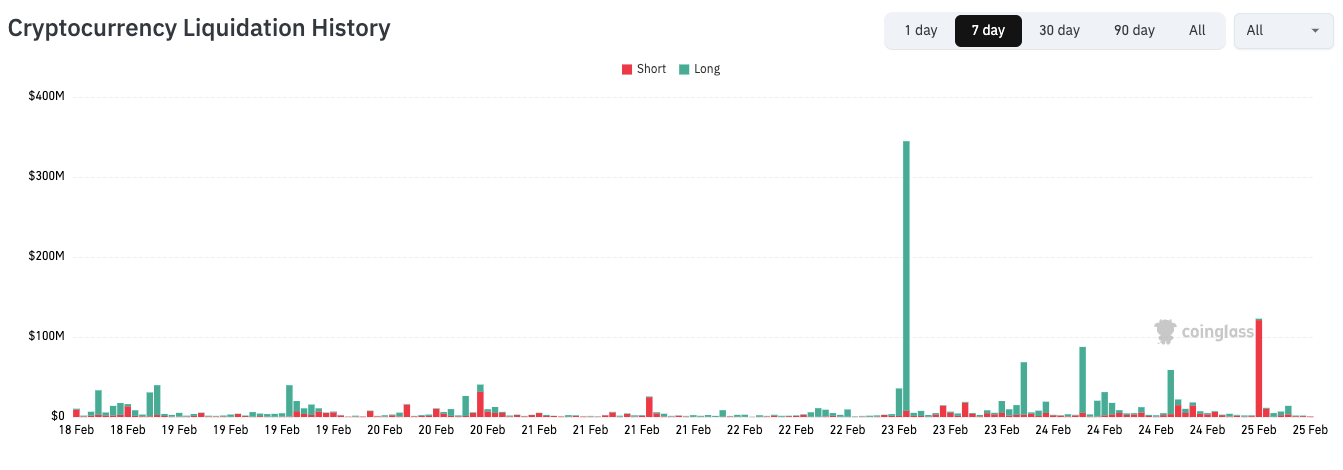The width and height of the screenshot is (1343, 470).
Task: Click the coinglass watermark logo icon
Action: (x=1165, y=332)
